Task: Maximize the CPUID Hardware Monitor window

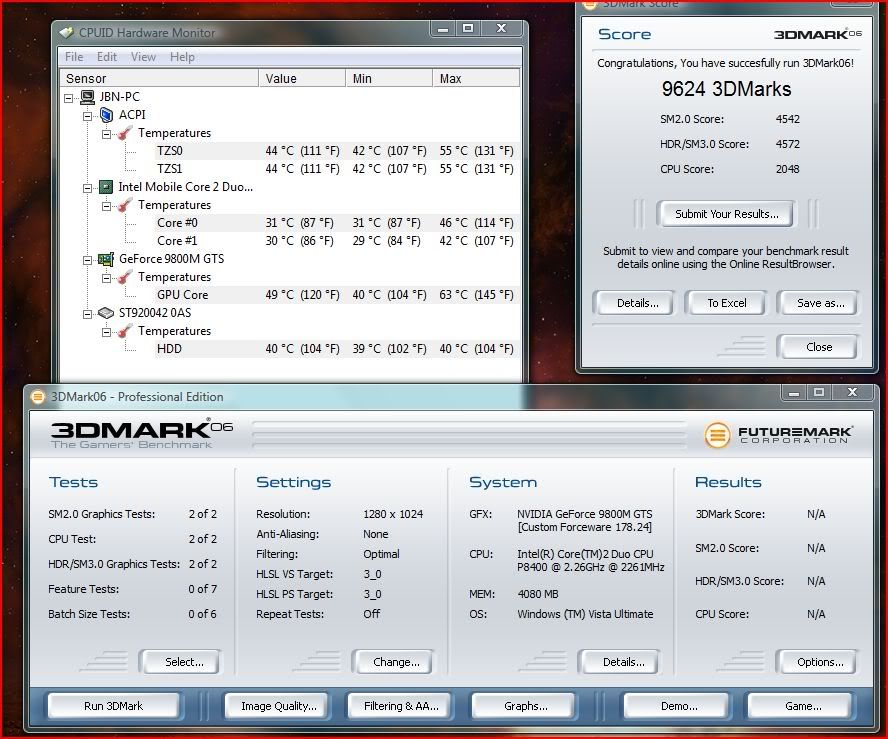Action: click(468, 28)
